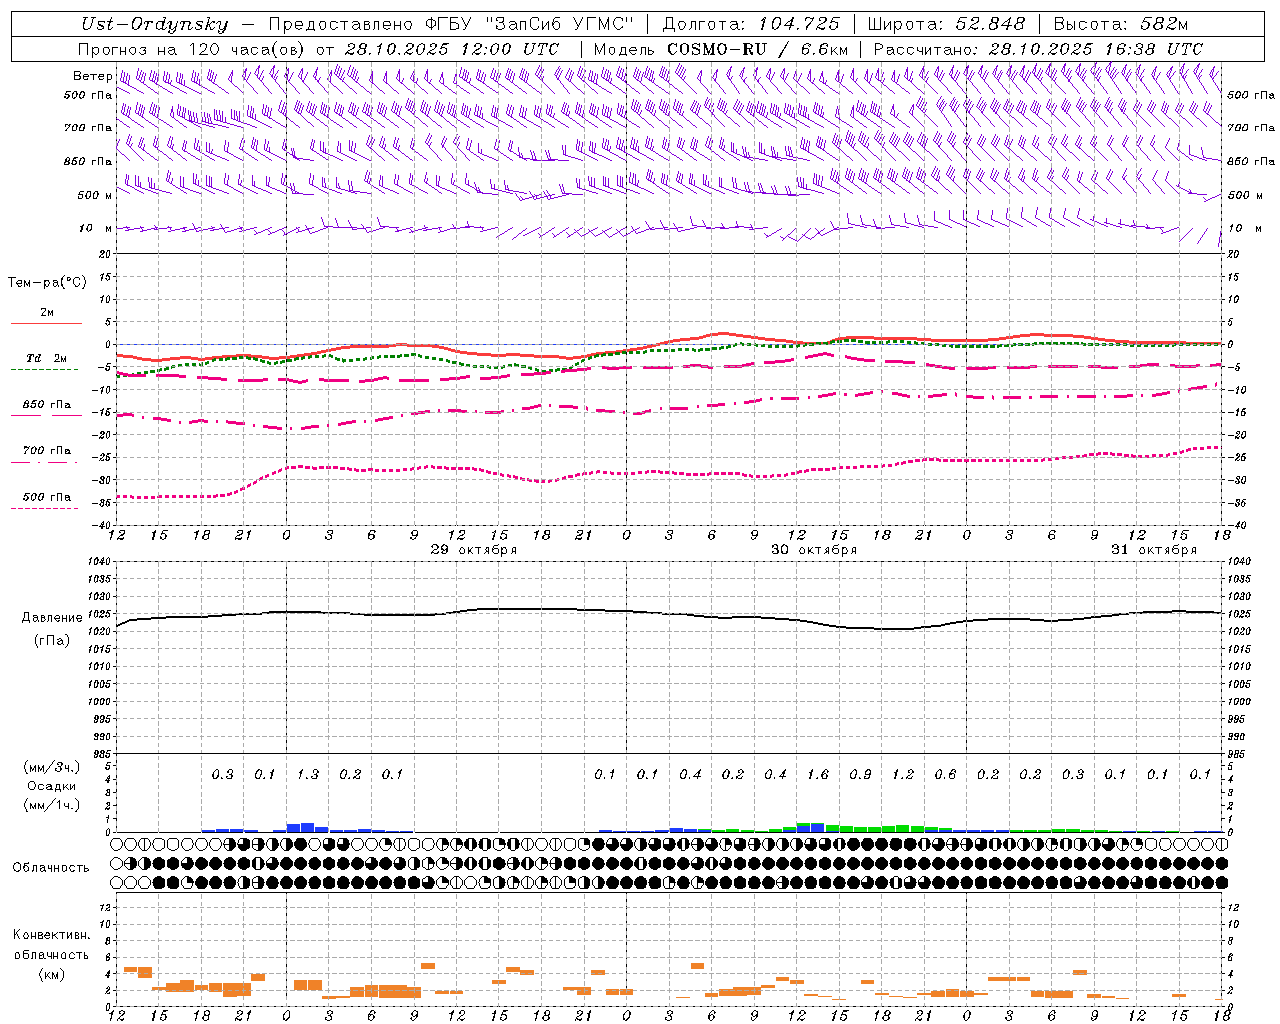Image resolution: width=1280 pixels, height=1024 pixels.
Task: Click the 'Конвективн.' convective cloud label
Action: 52,935
